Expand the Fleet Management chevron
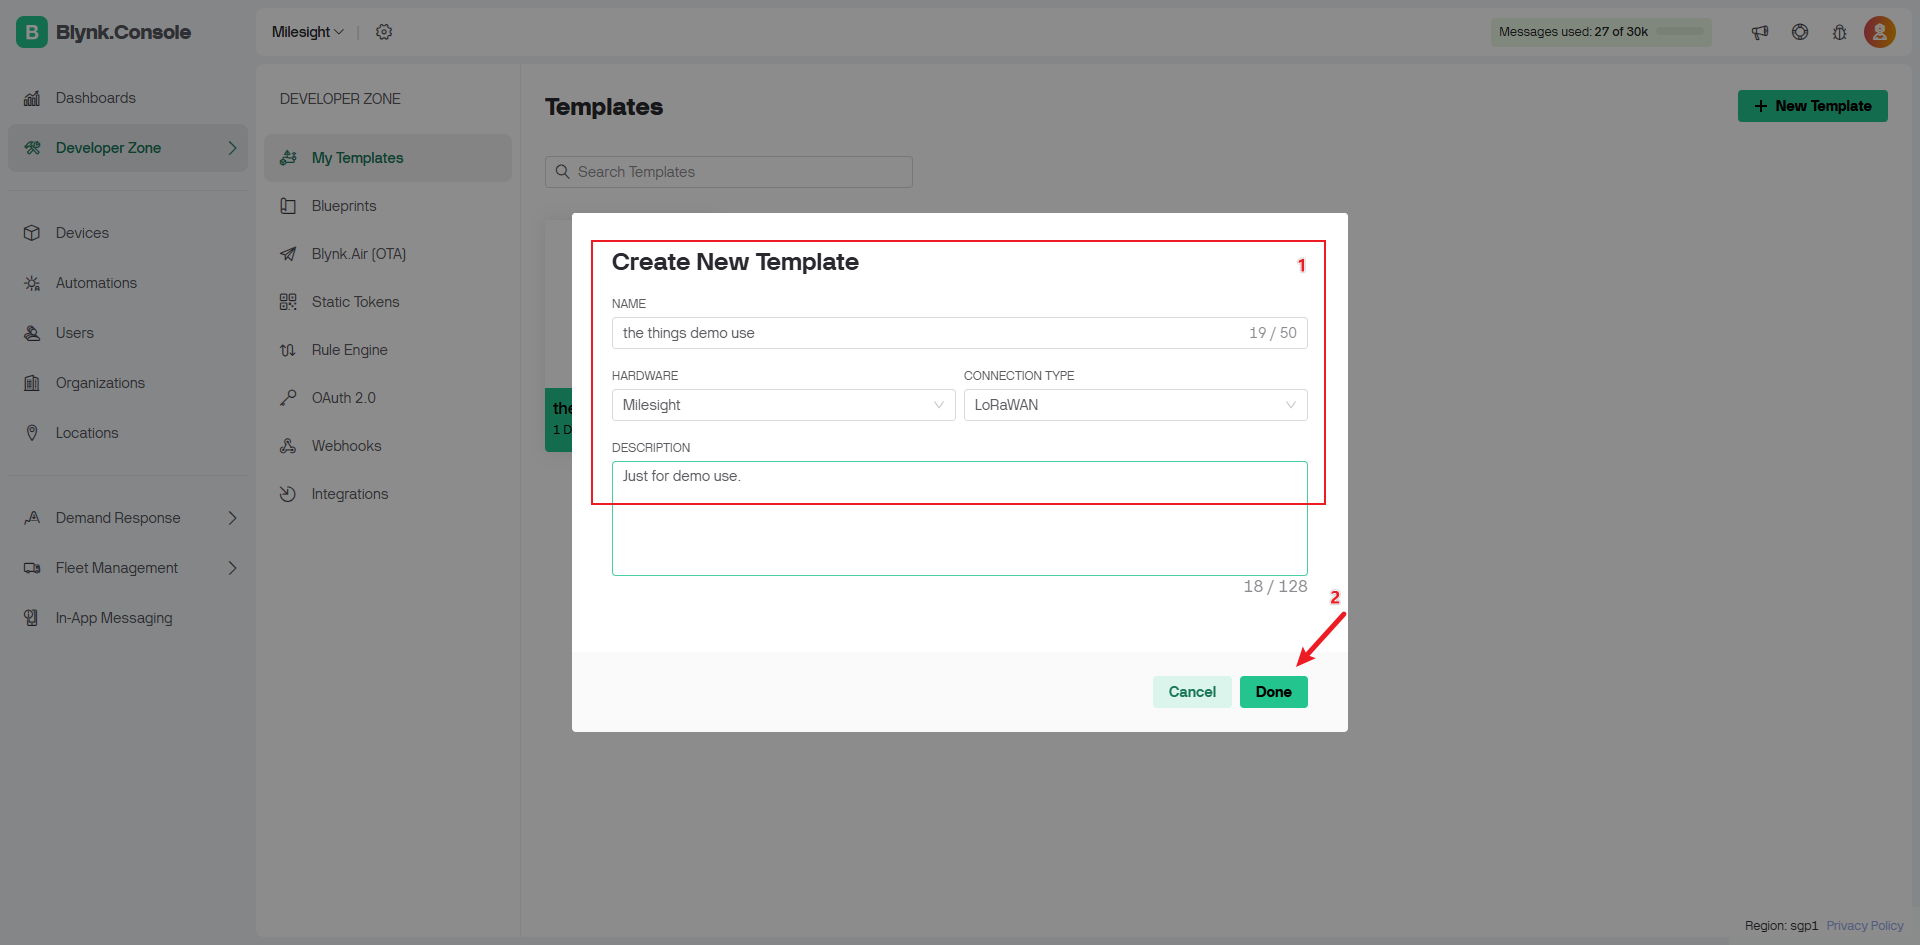Viewport: 1920px width, 945px height. click(232, 568)
